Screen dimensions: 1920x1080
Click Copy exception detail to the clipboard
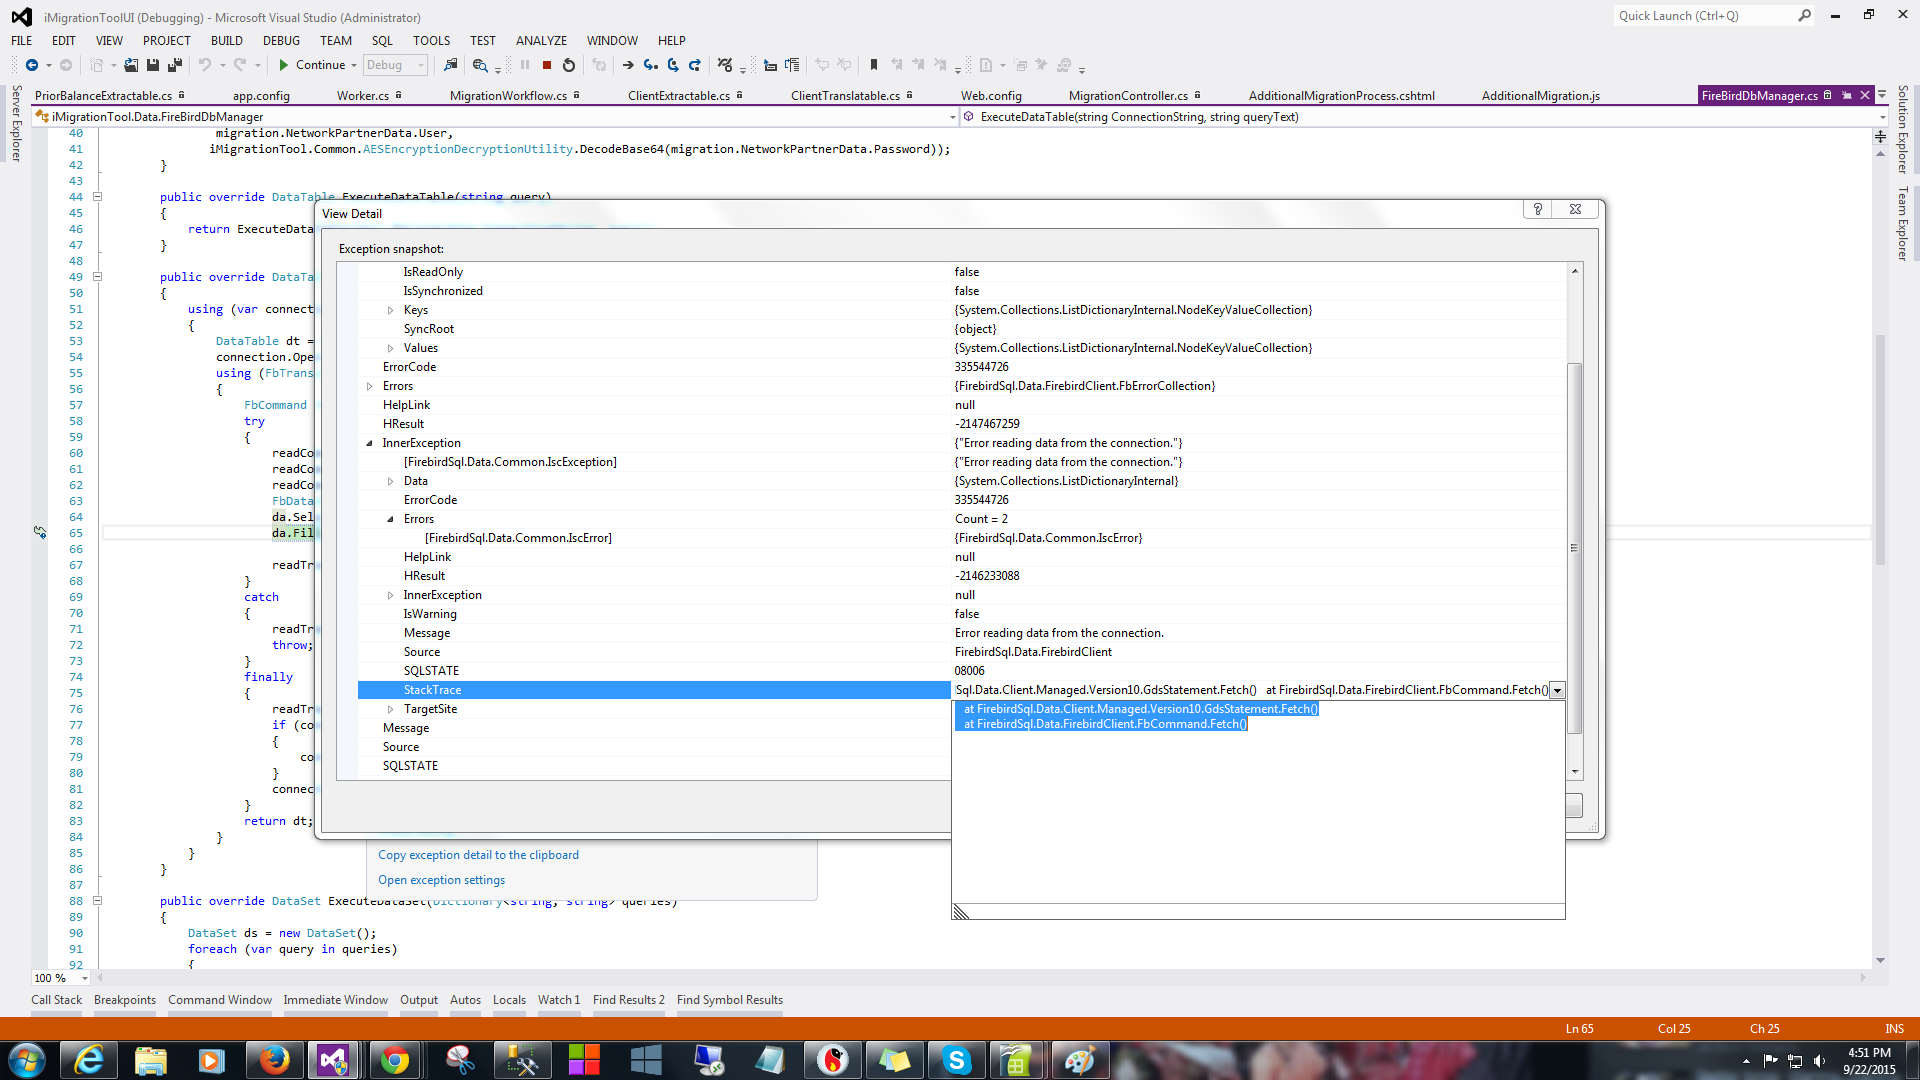tap(478, 855)
